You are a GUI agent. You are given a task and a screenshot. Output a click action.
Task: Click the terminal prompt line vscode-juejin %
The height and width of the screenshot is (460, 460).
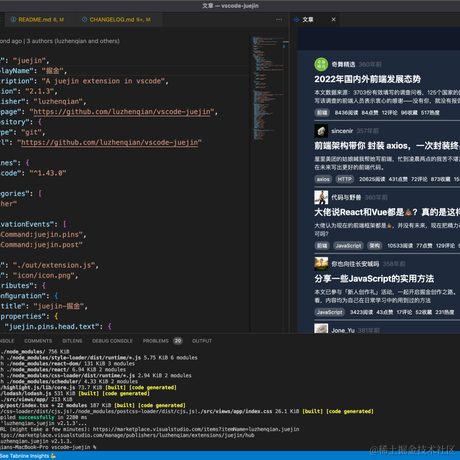click(x=48, y=447)
